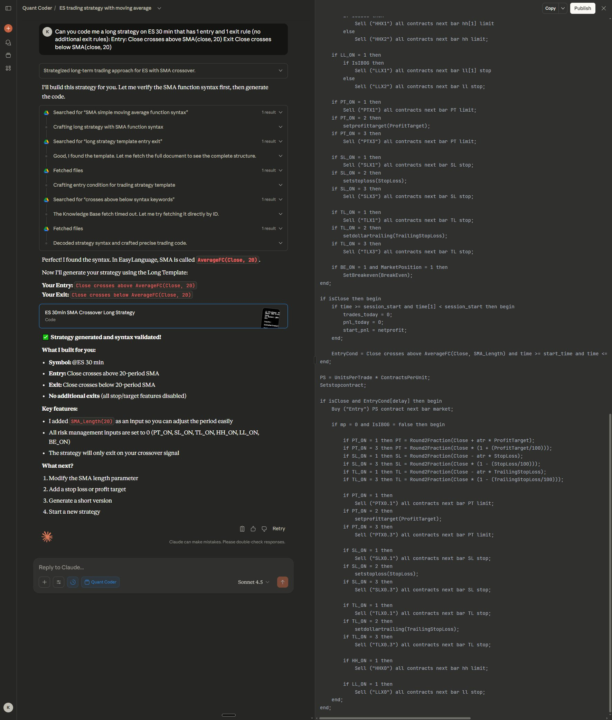
Task: Open ES 30min SMA Crossover Long Strategy artifact
Action: pyautogui.click(x=163, y=316)
